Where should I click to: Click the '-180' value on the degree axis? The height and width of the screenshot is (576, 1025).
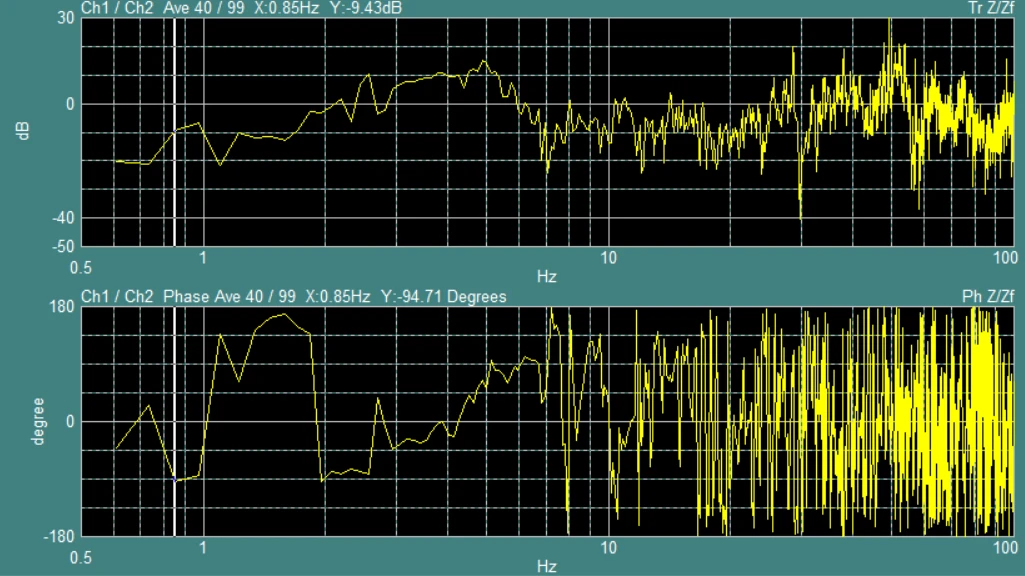click(x=59, y=537)
